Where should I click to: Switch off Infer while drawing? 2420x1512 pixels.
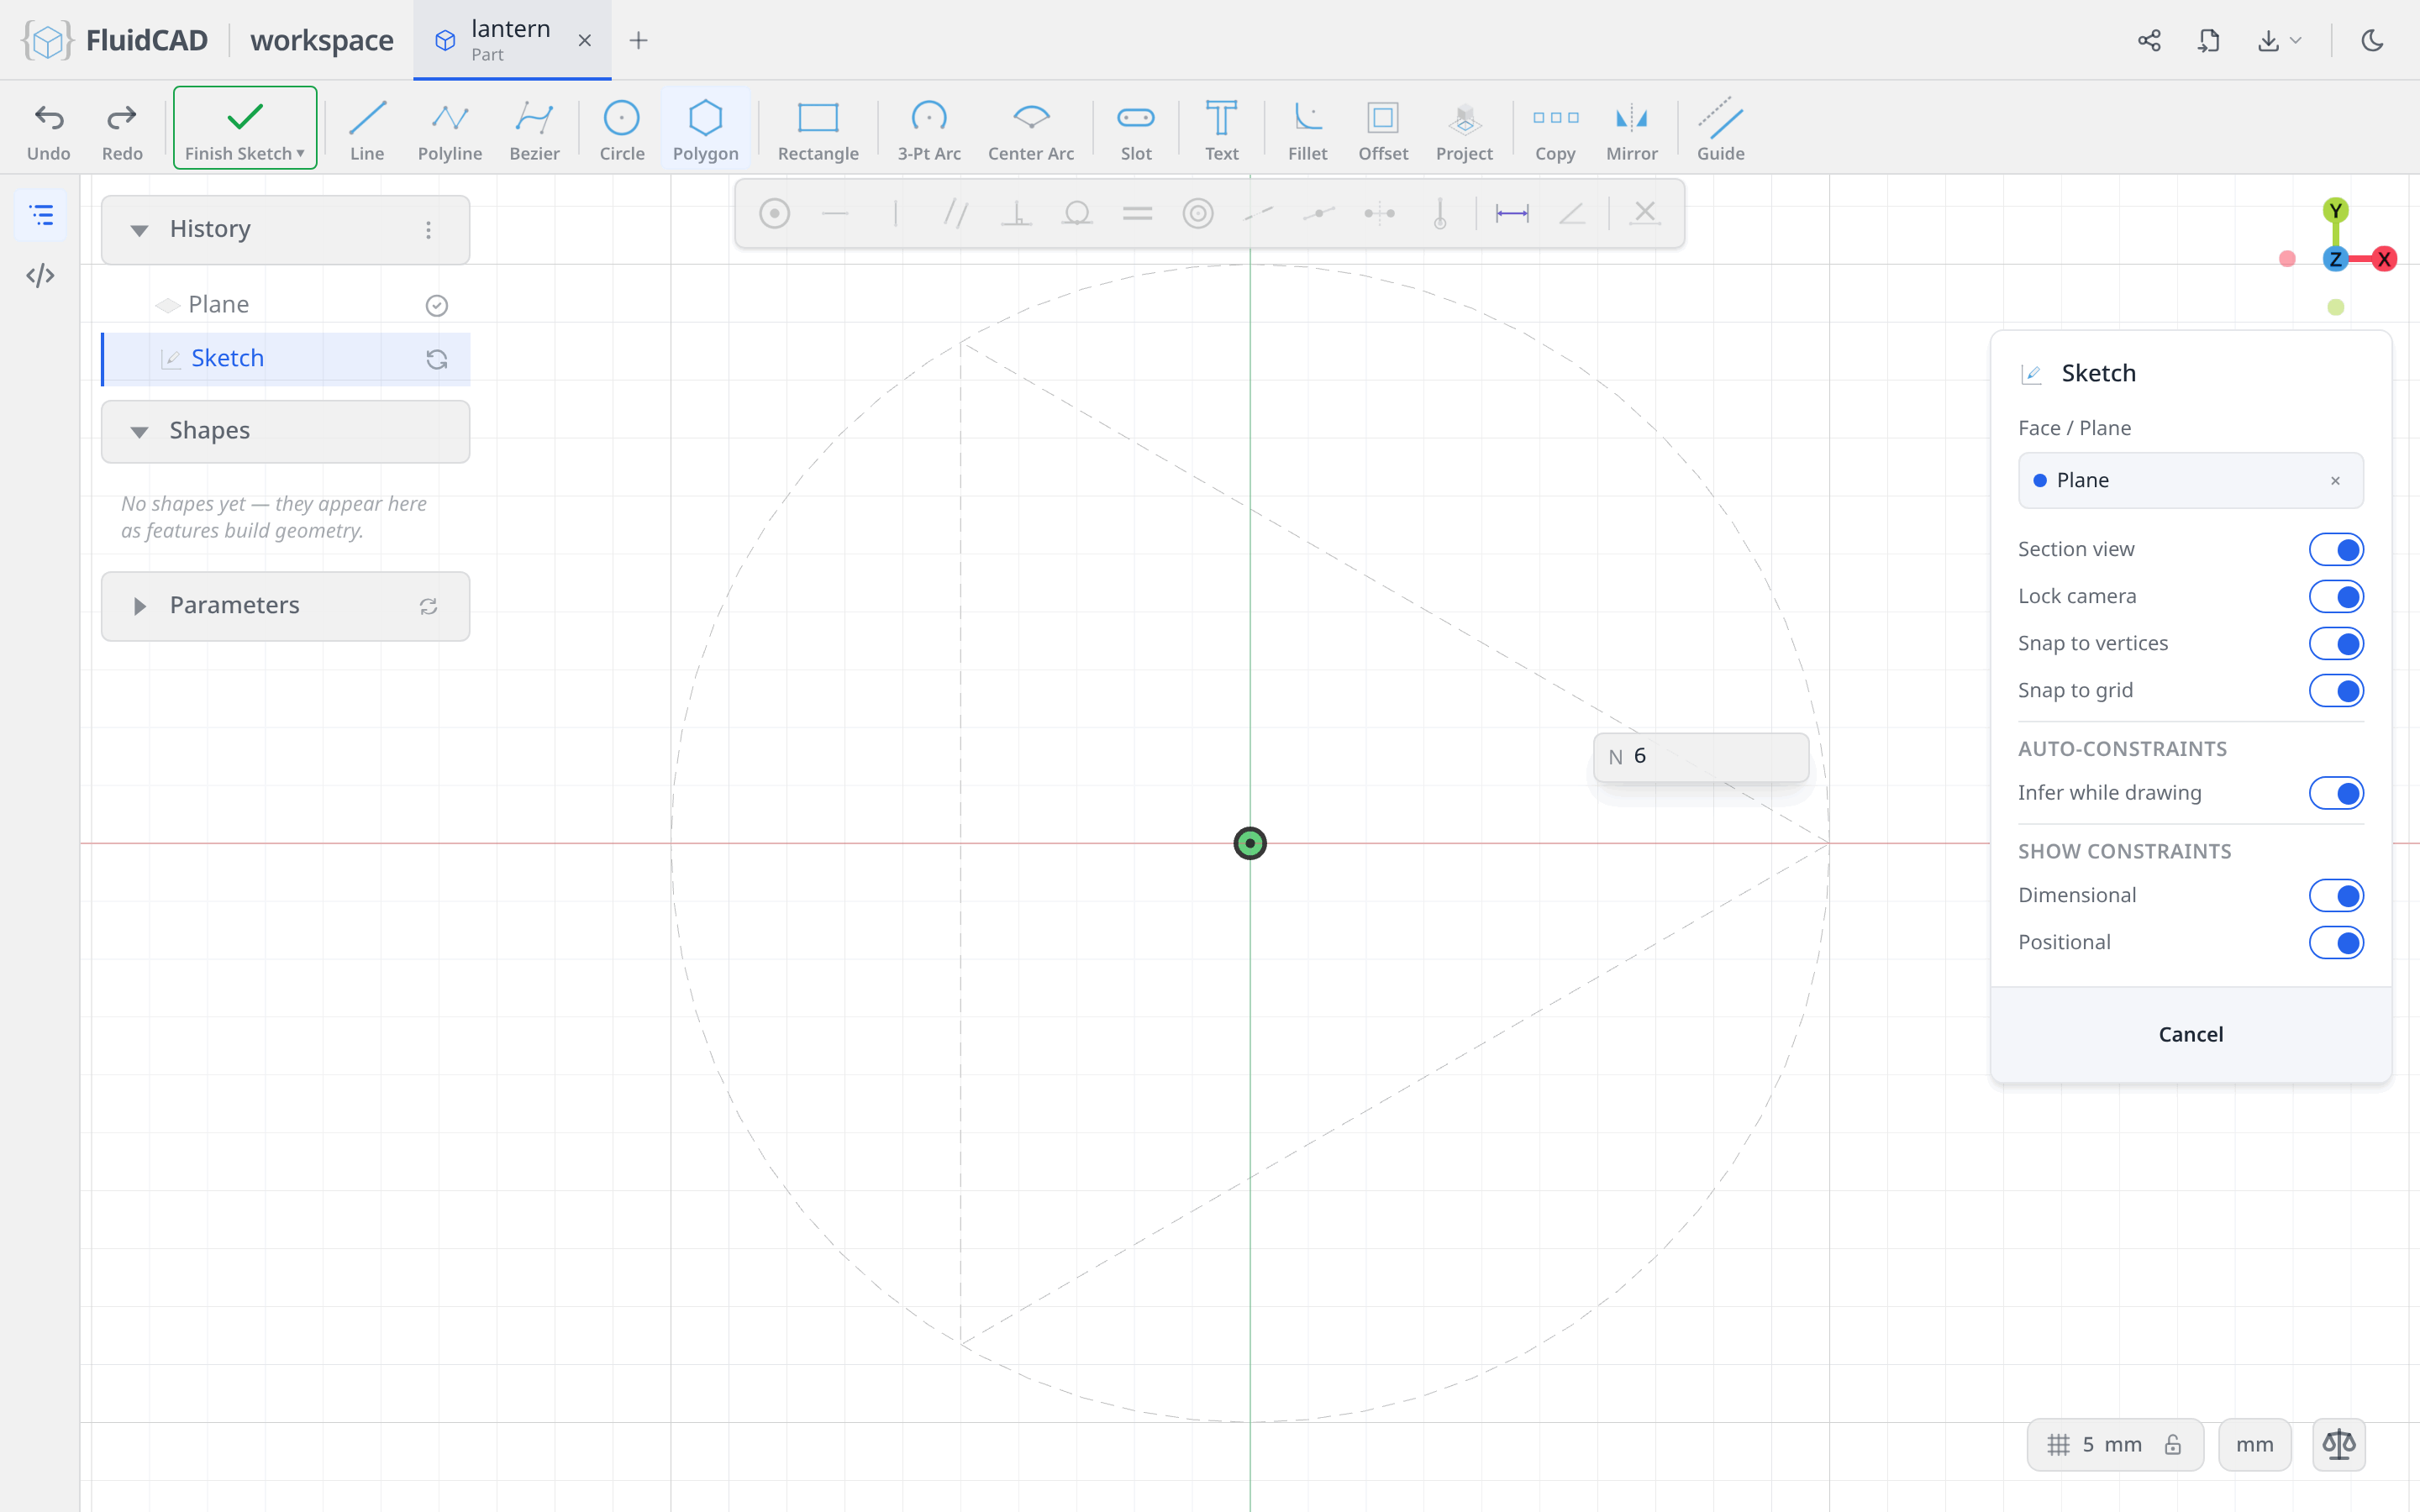tap(2336, 793)
